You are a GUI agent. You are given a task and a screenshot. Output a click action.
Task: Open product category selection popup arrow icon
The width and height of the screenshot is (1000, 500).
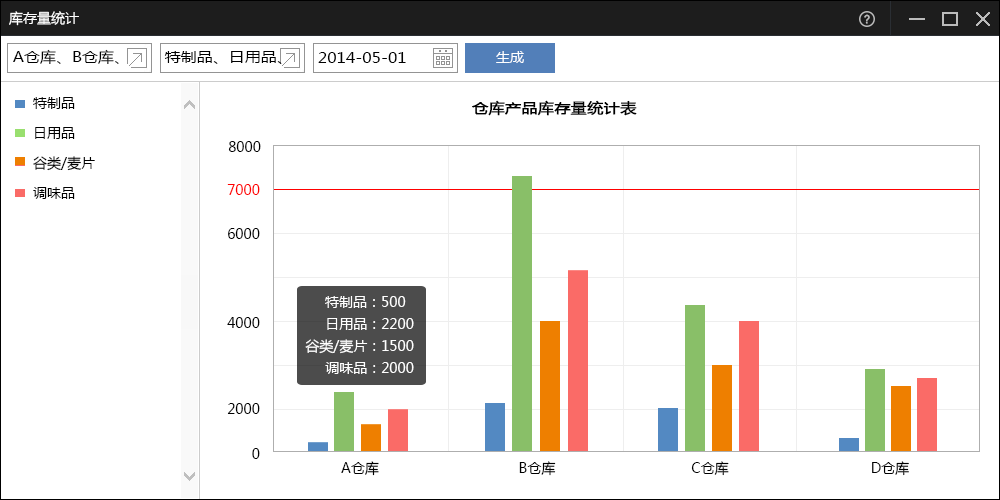[x=290, y=58]
